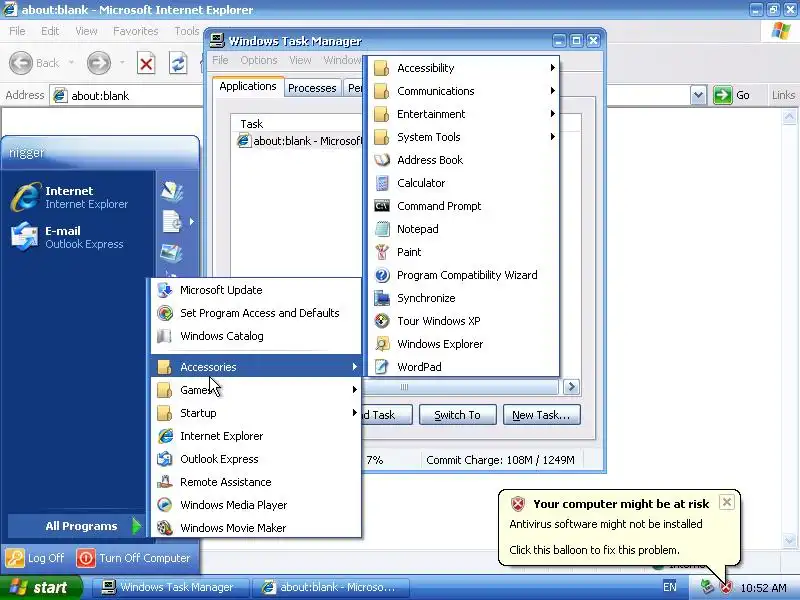
Task: Open Internet Explorer Favorites menu
Action: (x=136, y=31)
